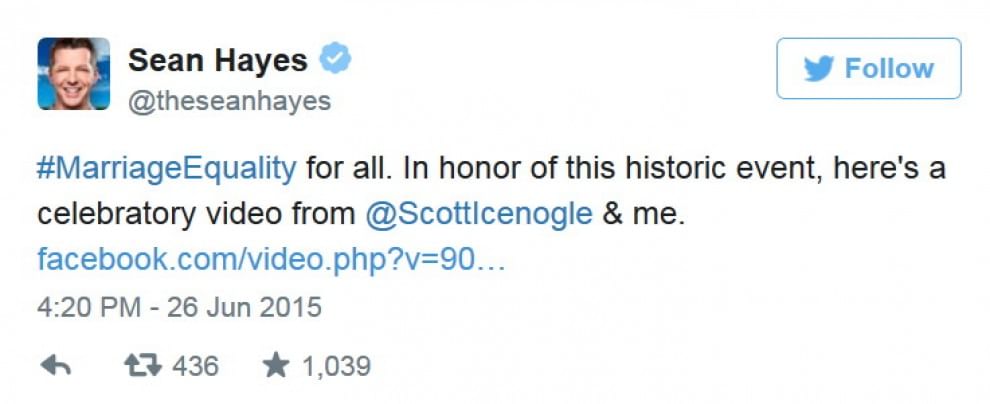This screenshot has height=404, width=990.
Task: View the 436 retweets count
Action: (195, 366)
